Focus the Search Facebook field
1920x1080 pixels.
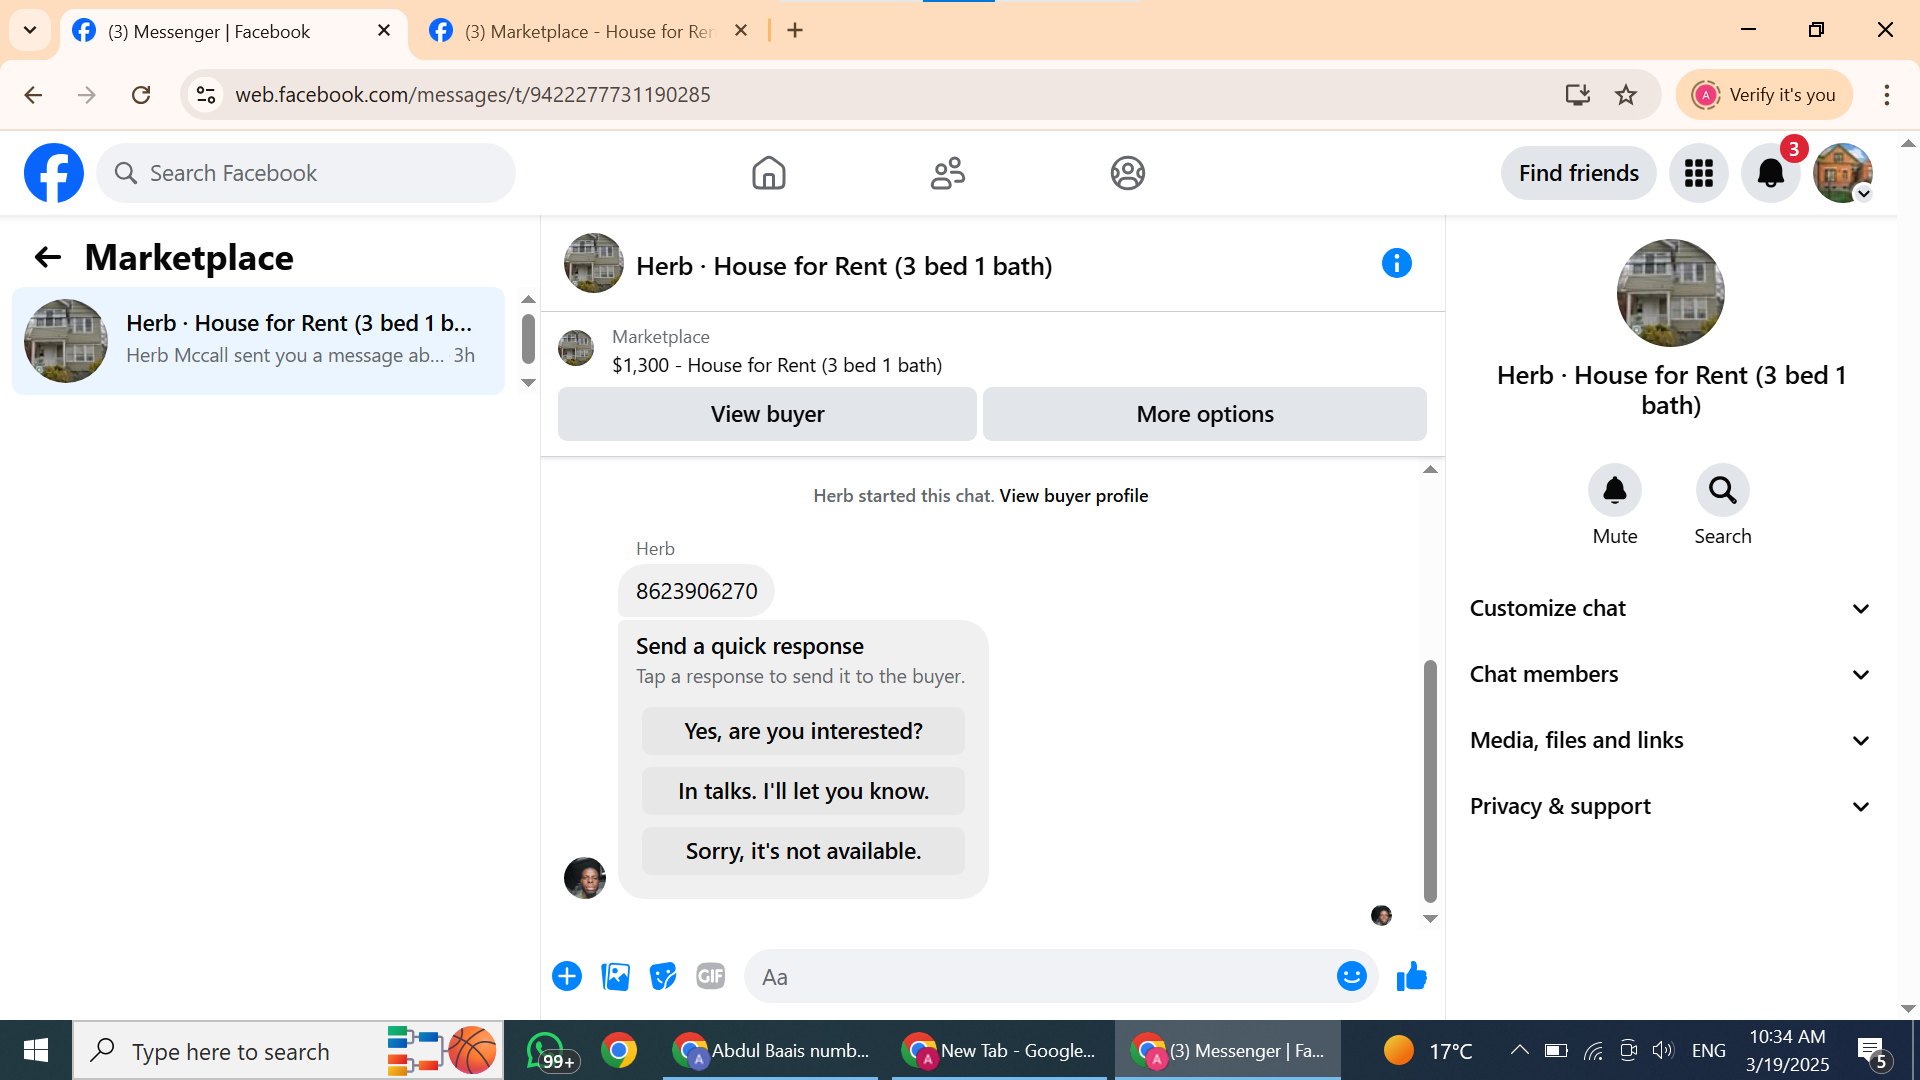point(306,173)
